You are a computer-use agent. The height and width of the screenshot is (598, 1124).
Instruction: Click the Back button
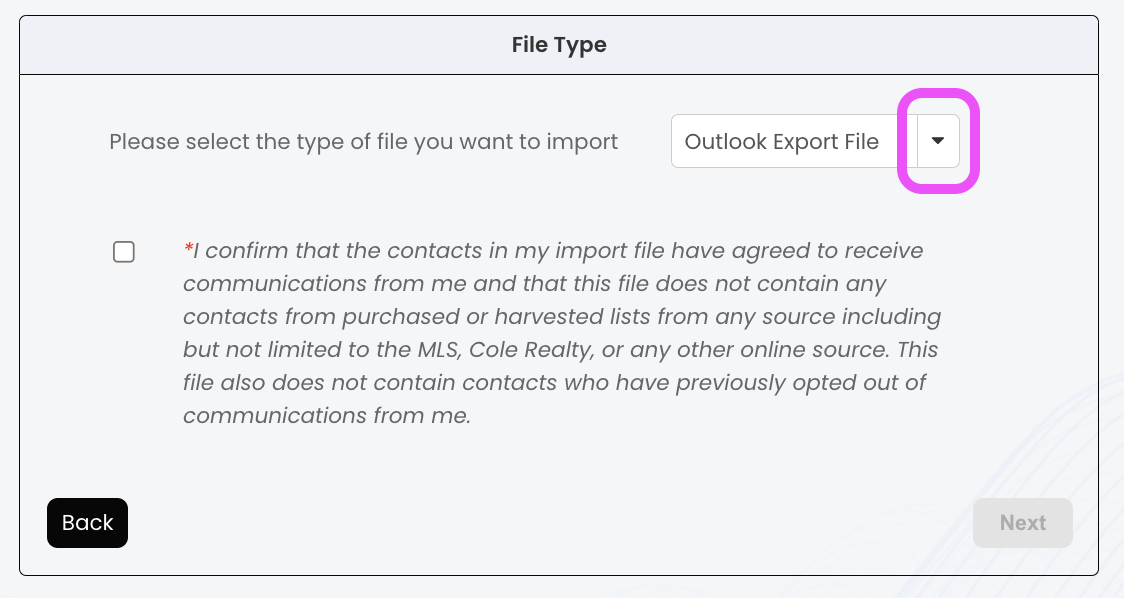pyautogui.click(x=87, y=523)
